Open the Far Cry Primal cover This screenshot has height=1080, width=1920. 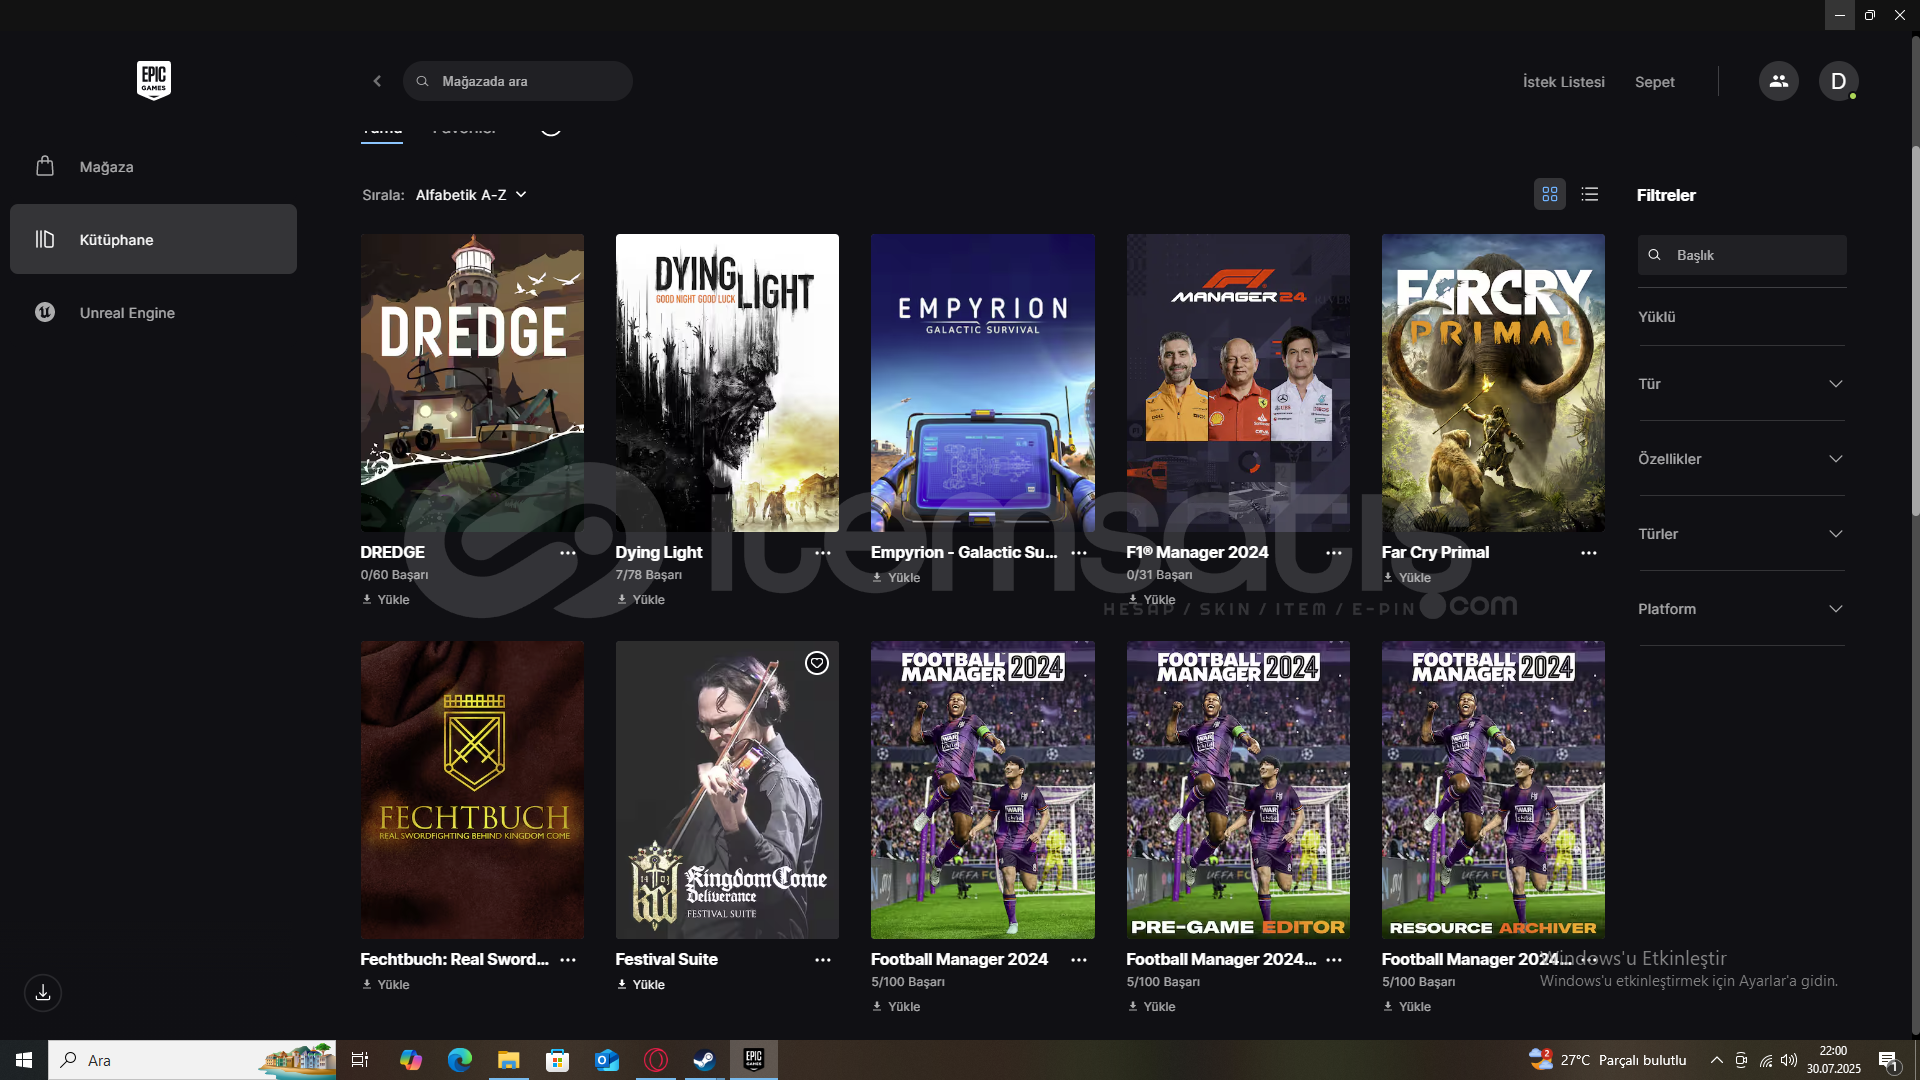tap(1493, 383)
